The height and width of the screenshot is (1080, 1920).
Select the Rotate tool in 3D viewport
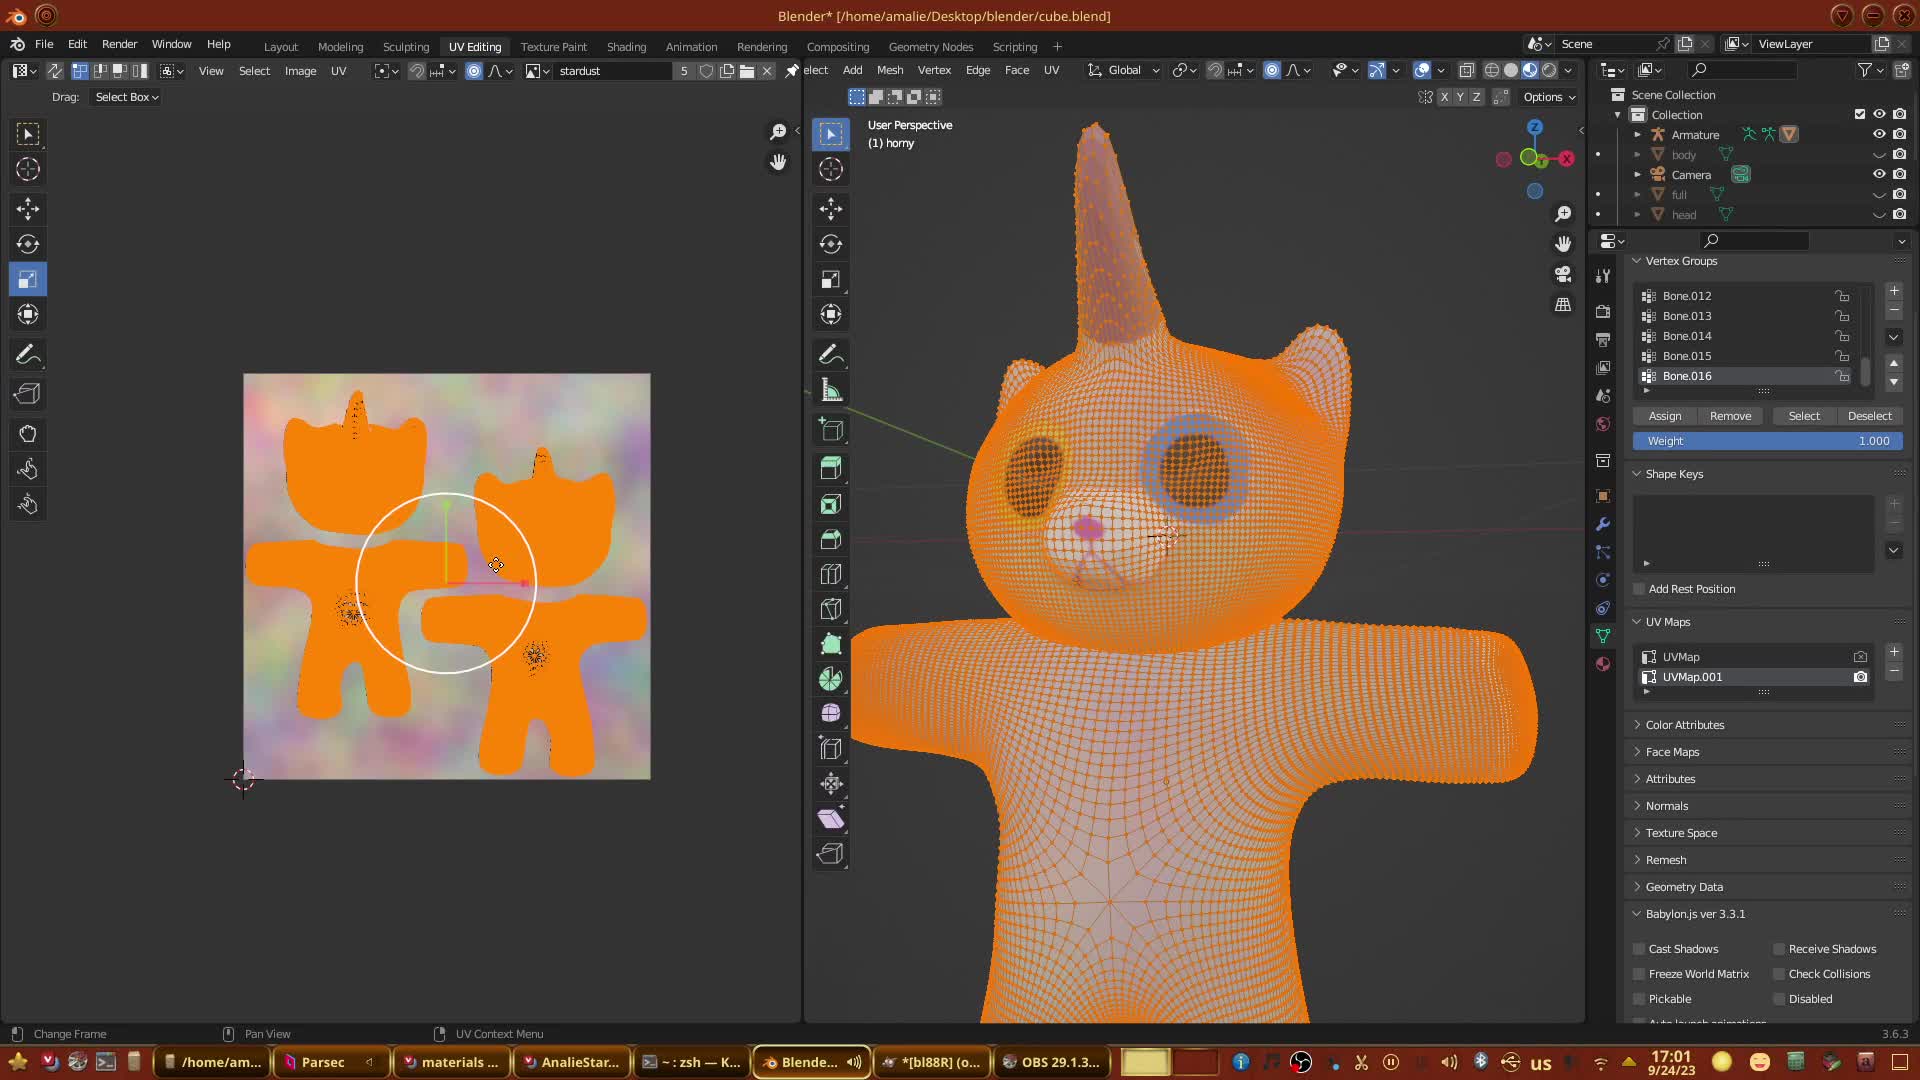click(831, 244)
